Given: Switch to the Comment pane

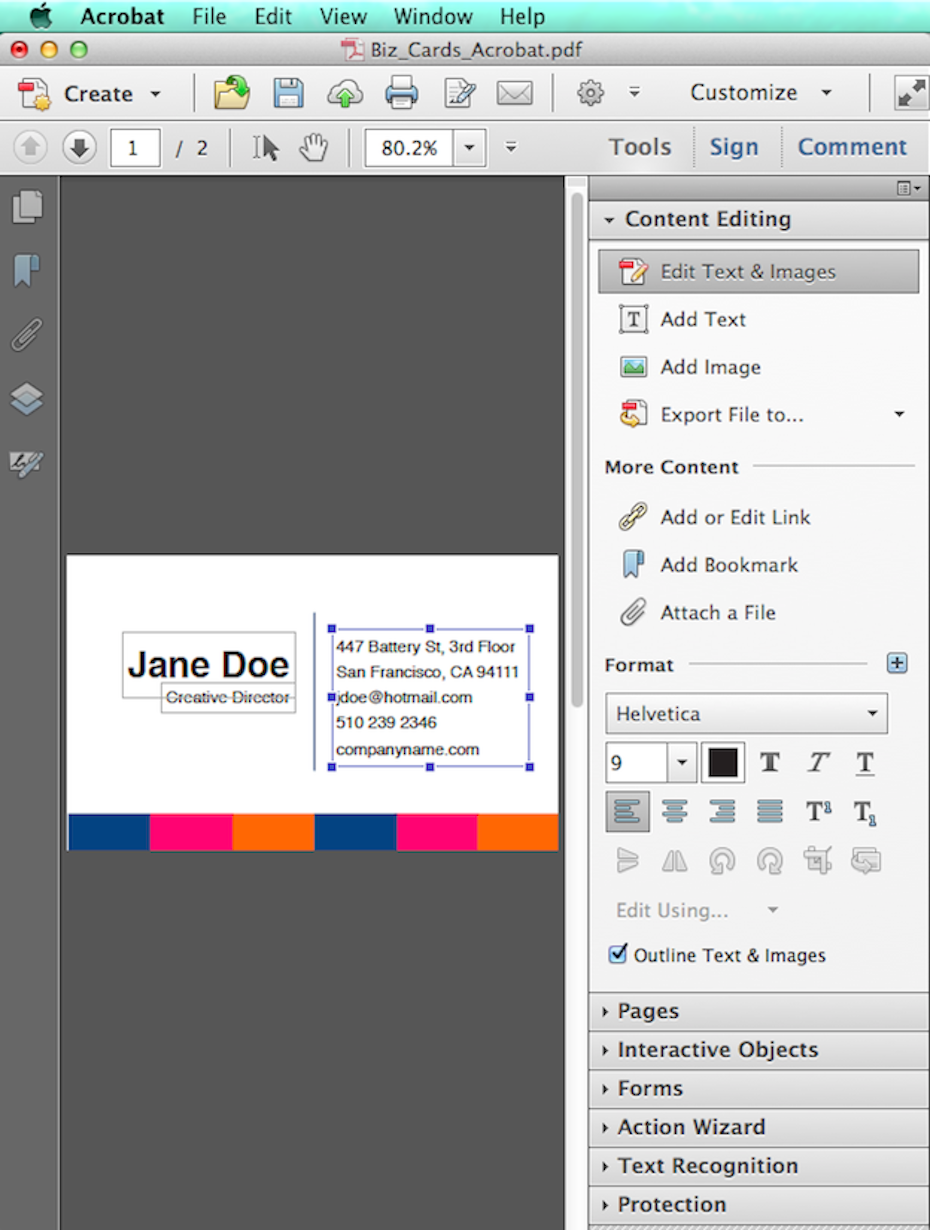Looking at the screenshot, I should (851, 147).
